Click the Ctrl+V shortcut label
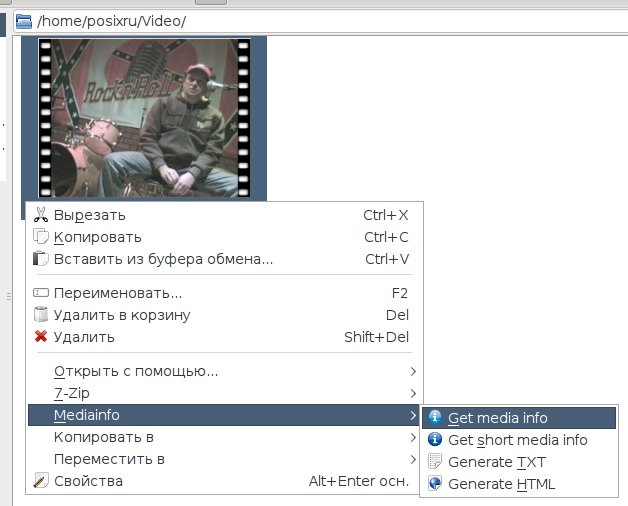Viewport: 628px width, 506px height. (387, 259)
